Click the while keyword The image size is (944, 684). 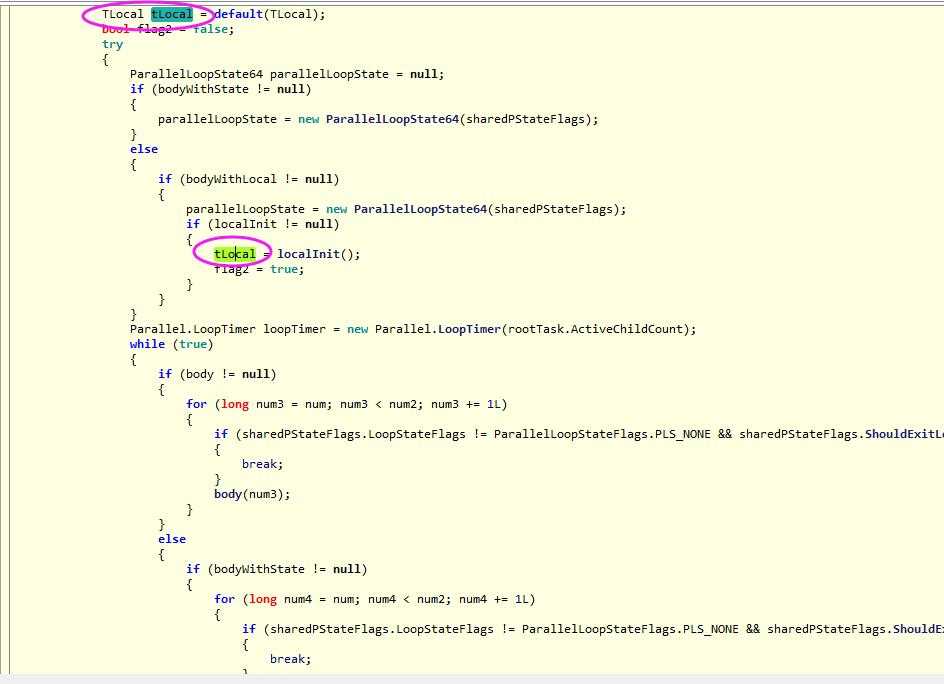[148, 344]
